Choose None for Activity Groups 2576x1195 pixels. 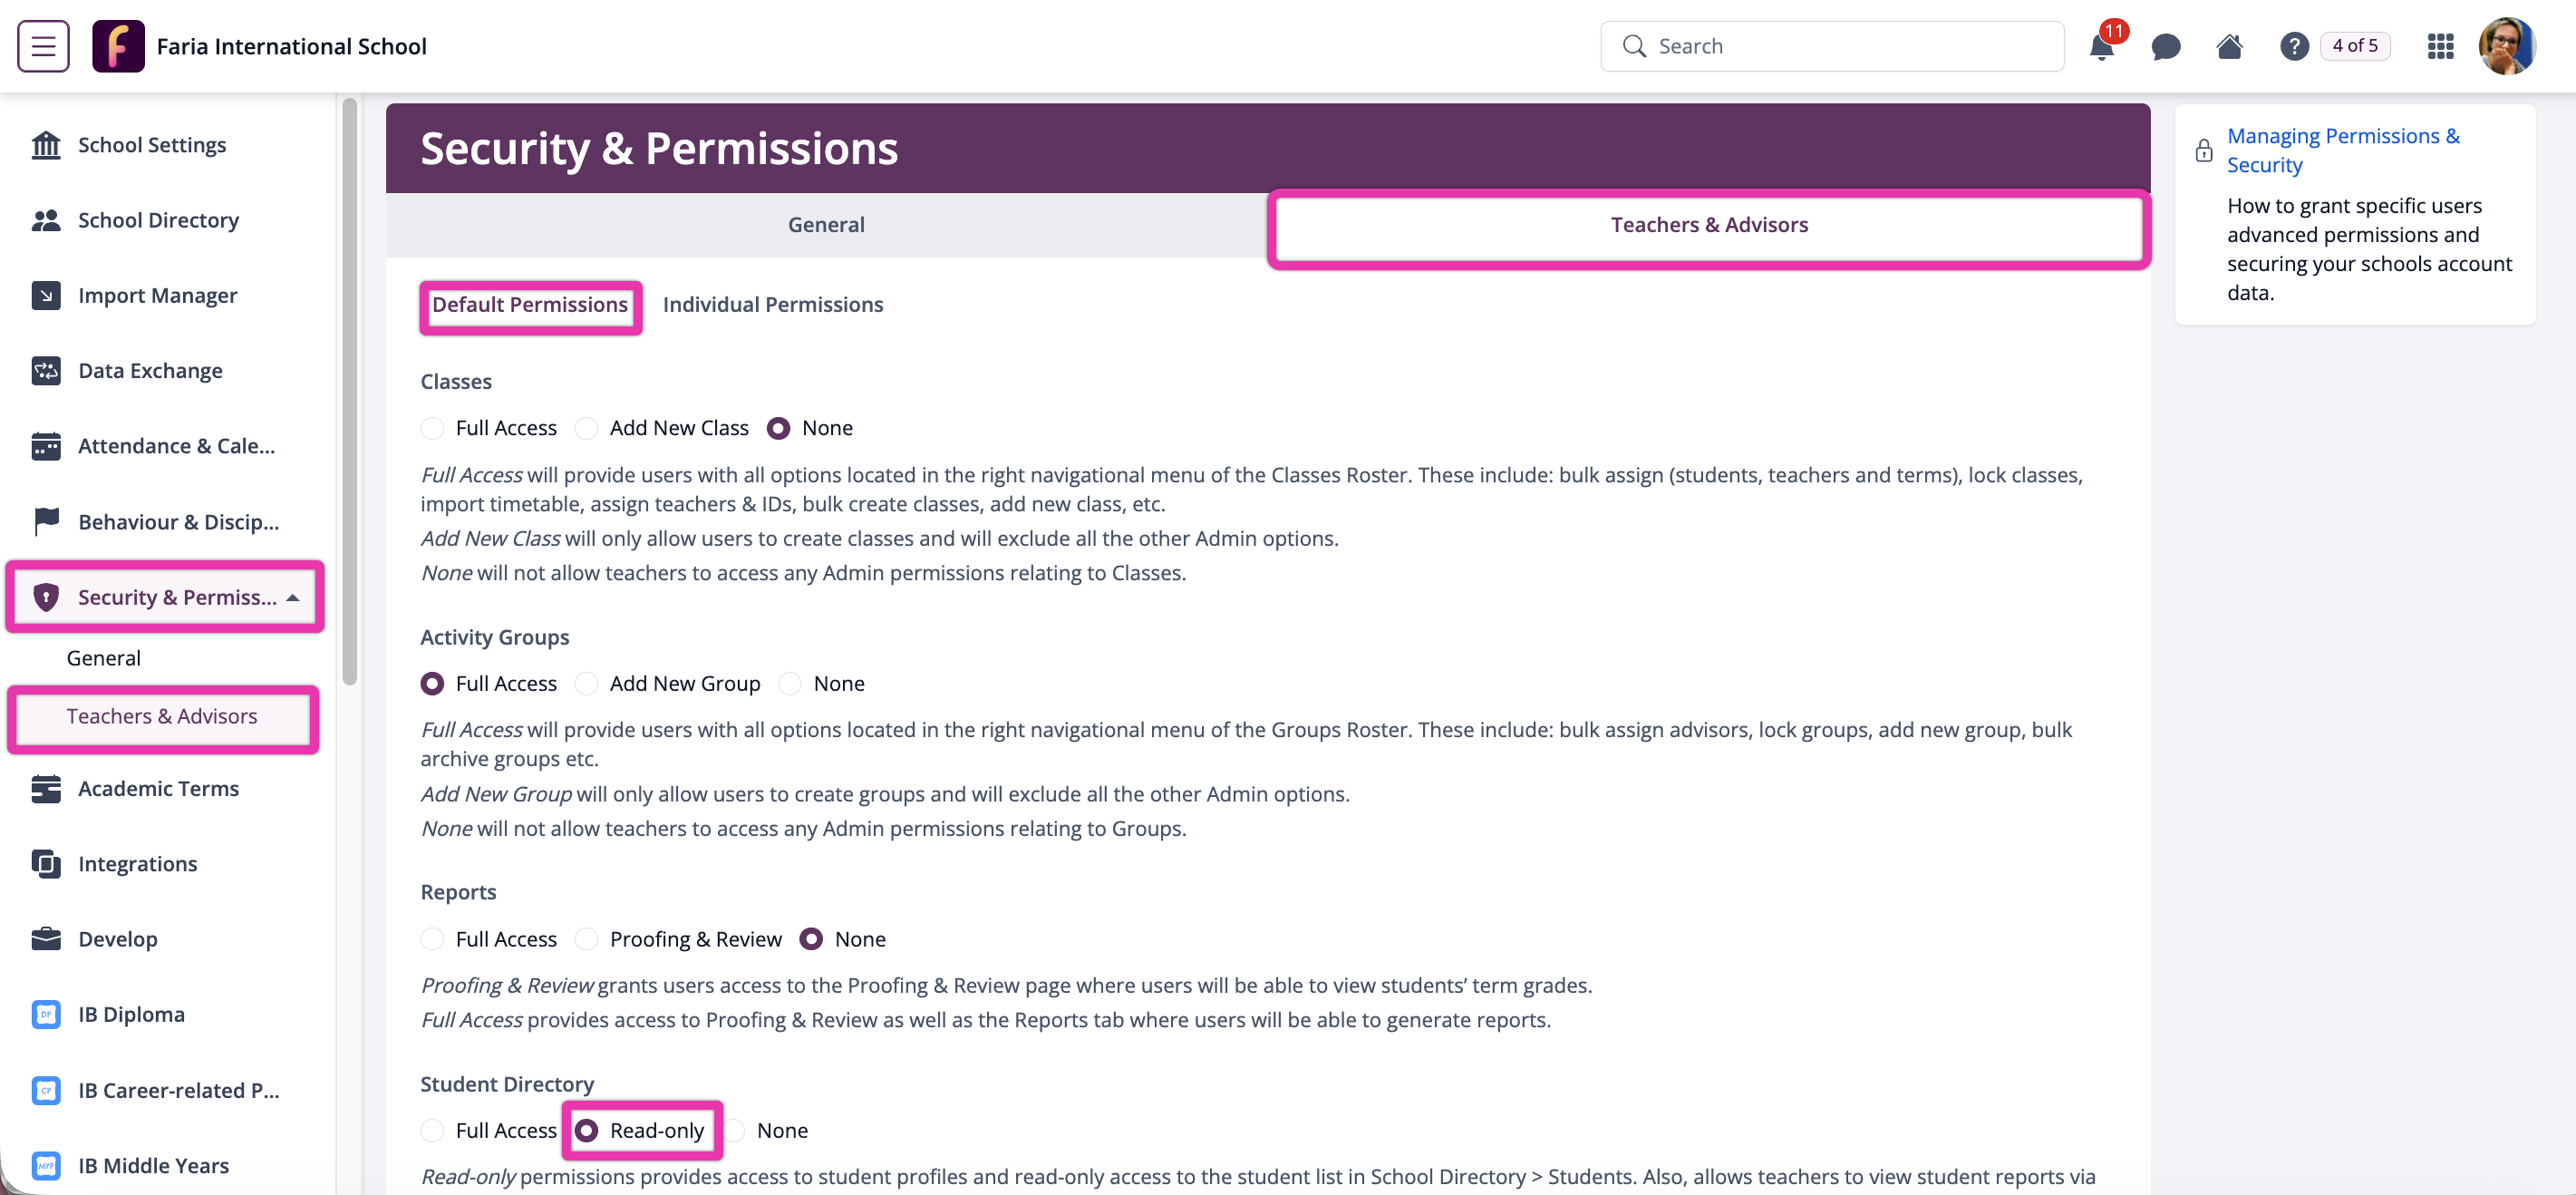tap(790, 684)
